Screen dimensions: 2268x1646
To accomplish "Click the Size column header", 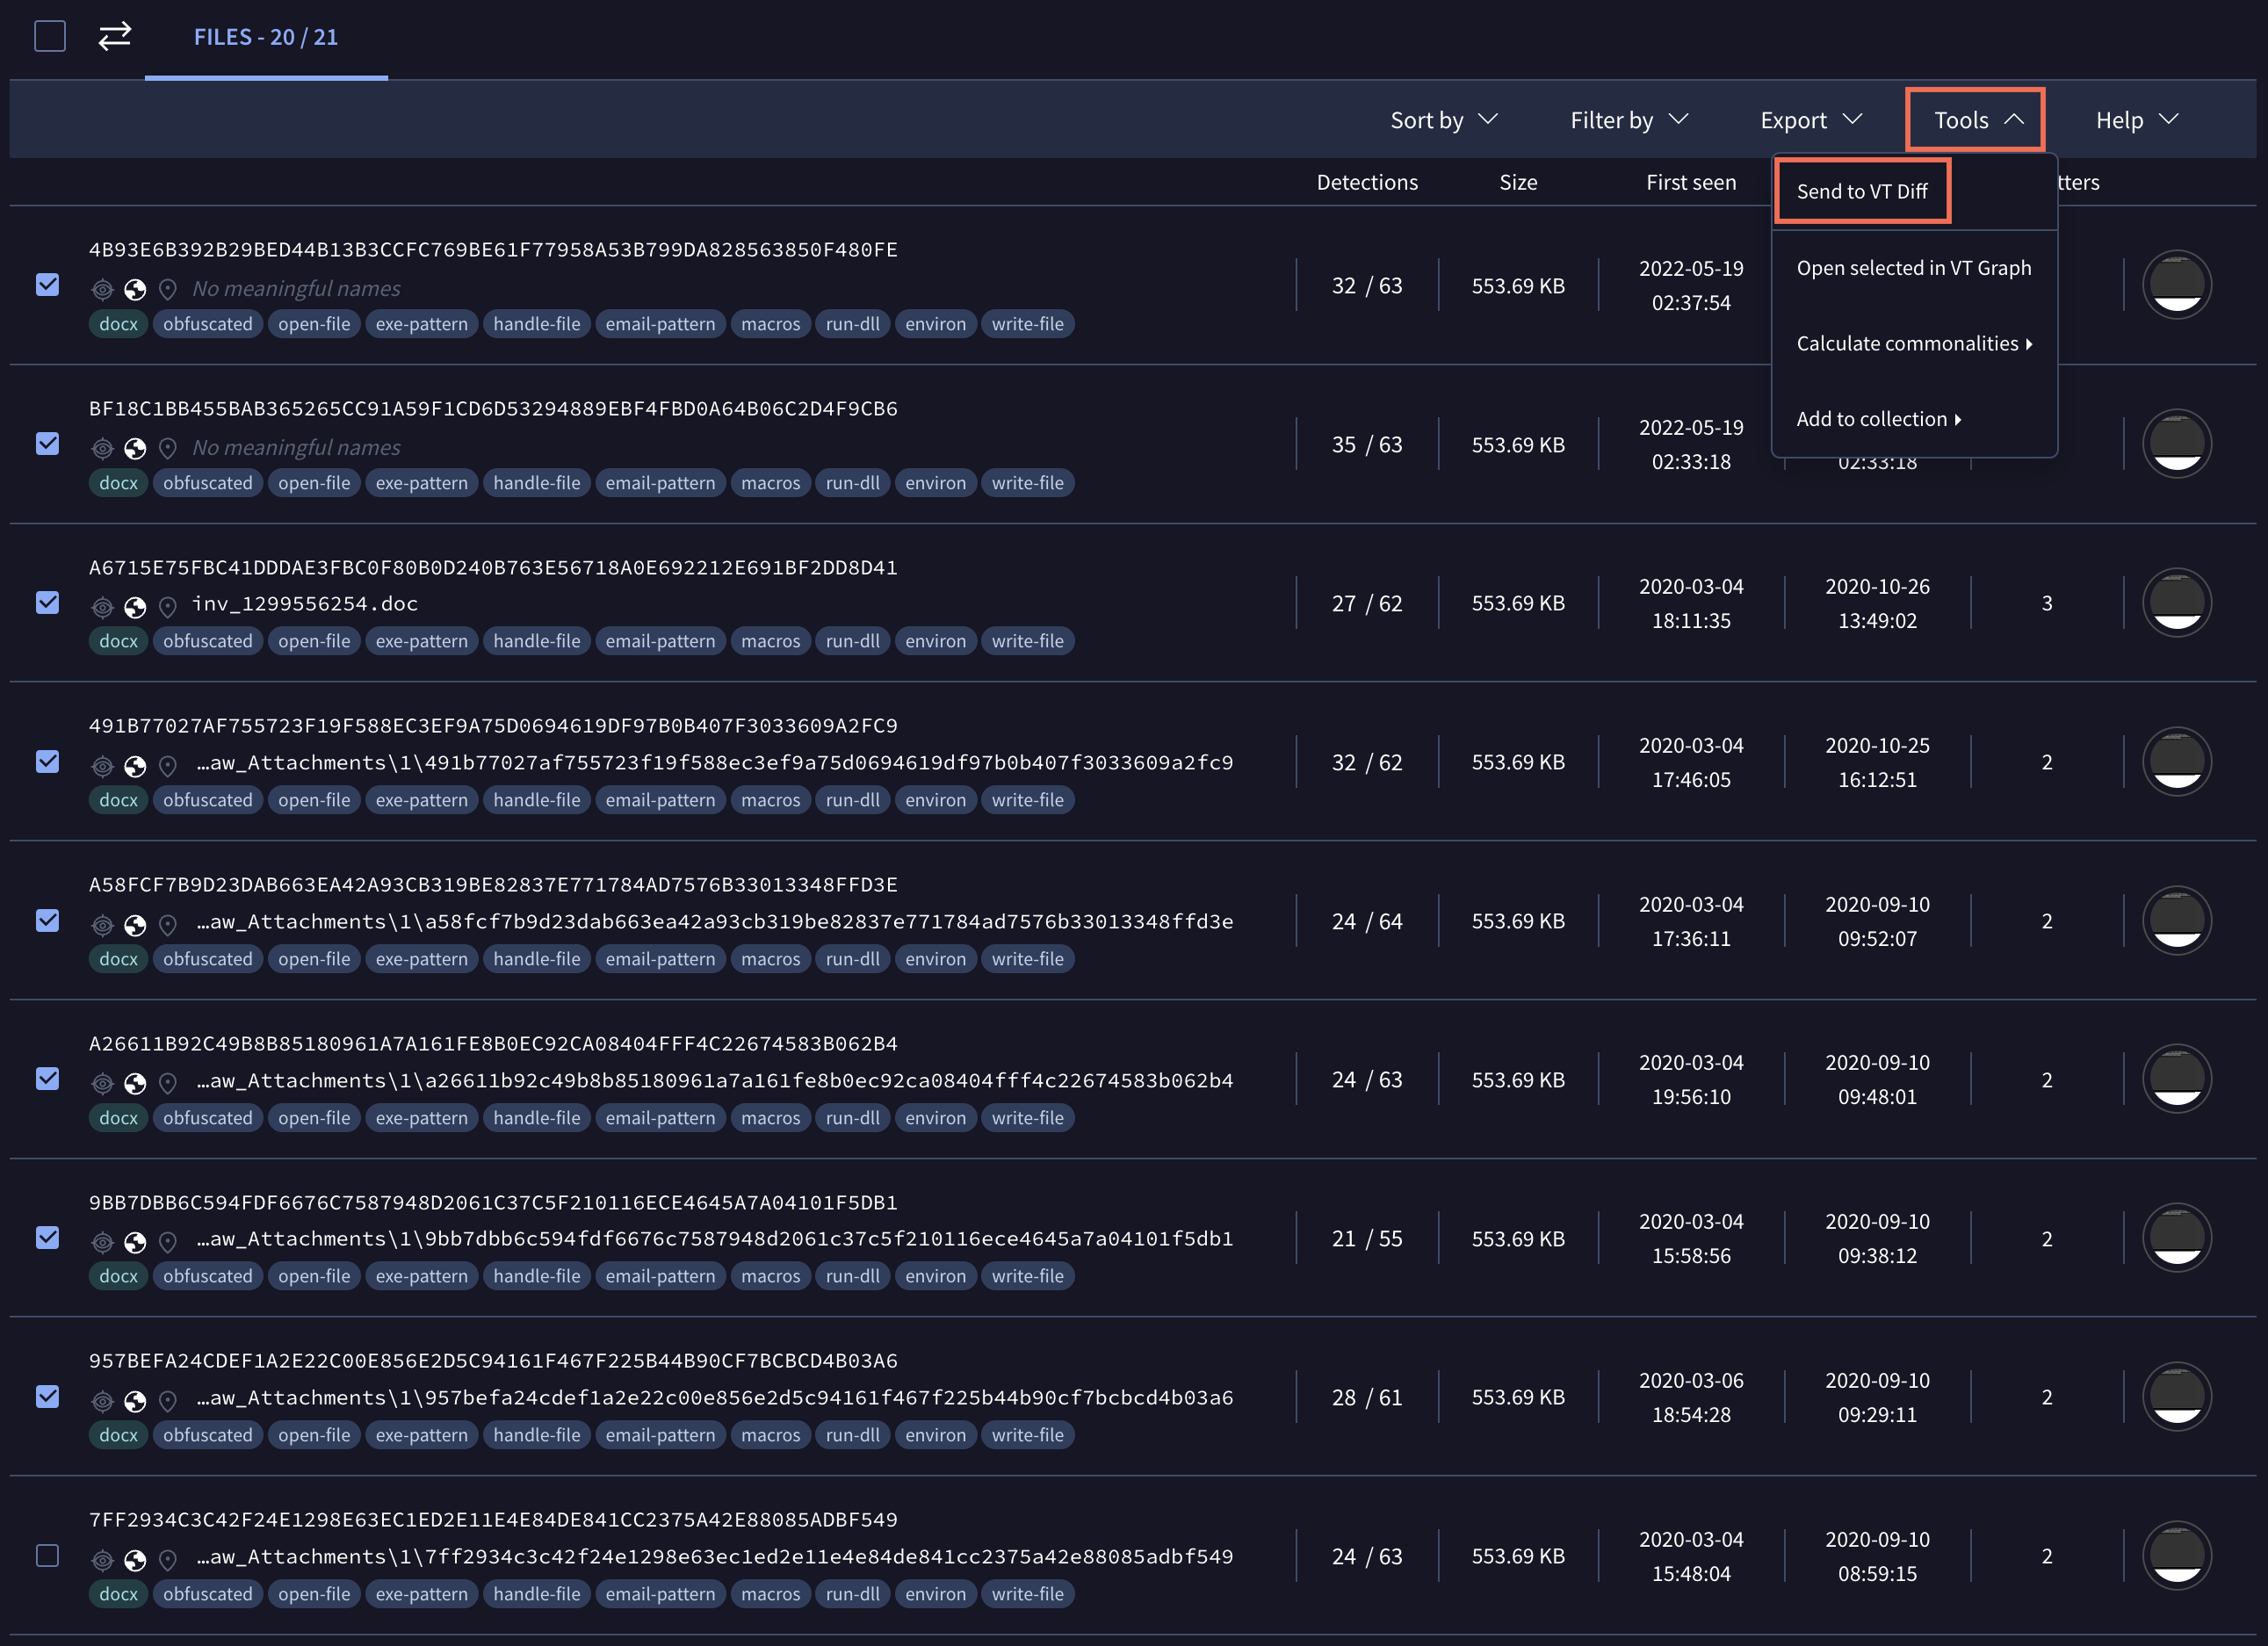I will pyautogui.click(x=1518, y=182).
